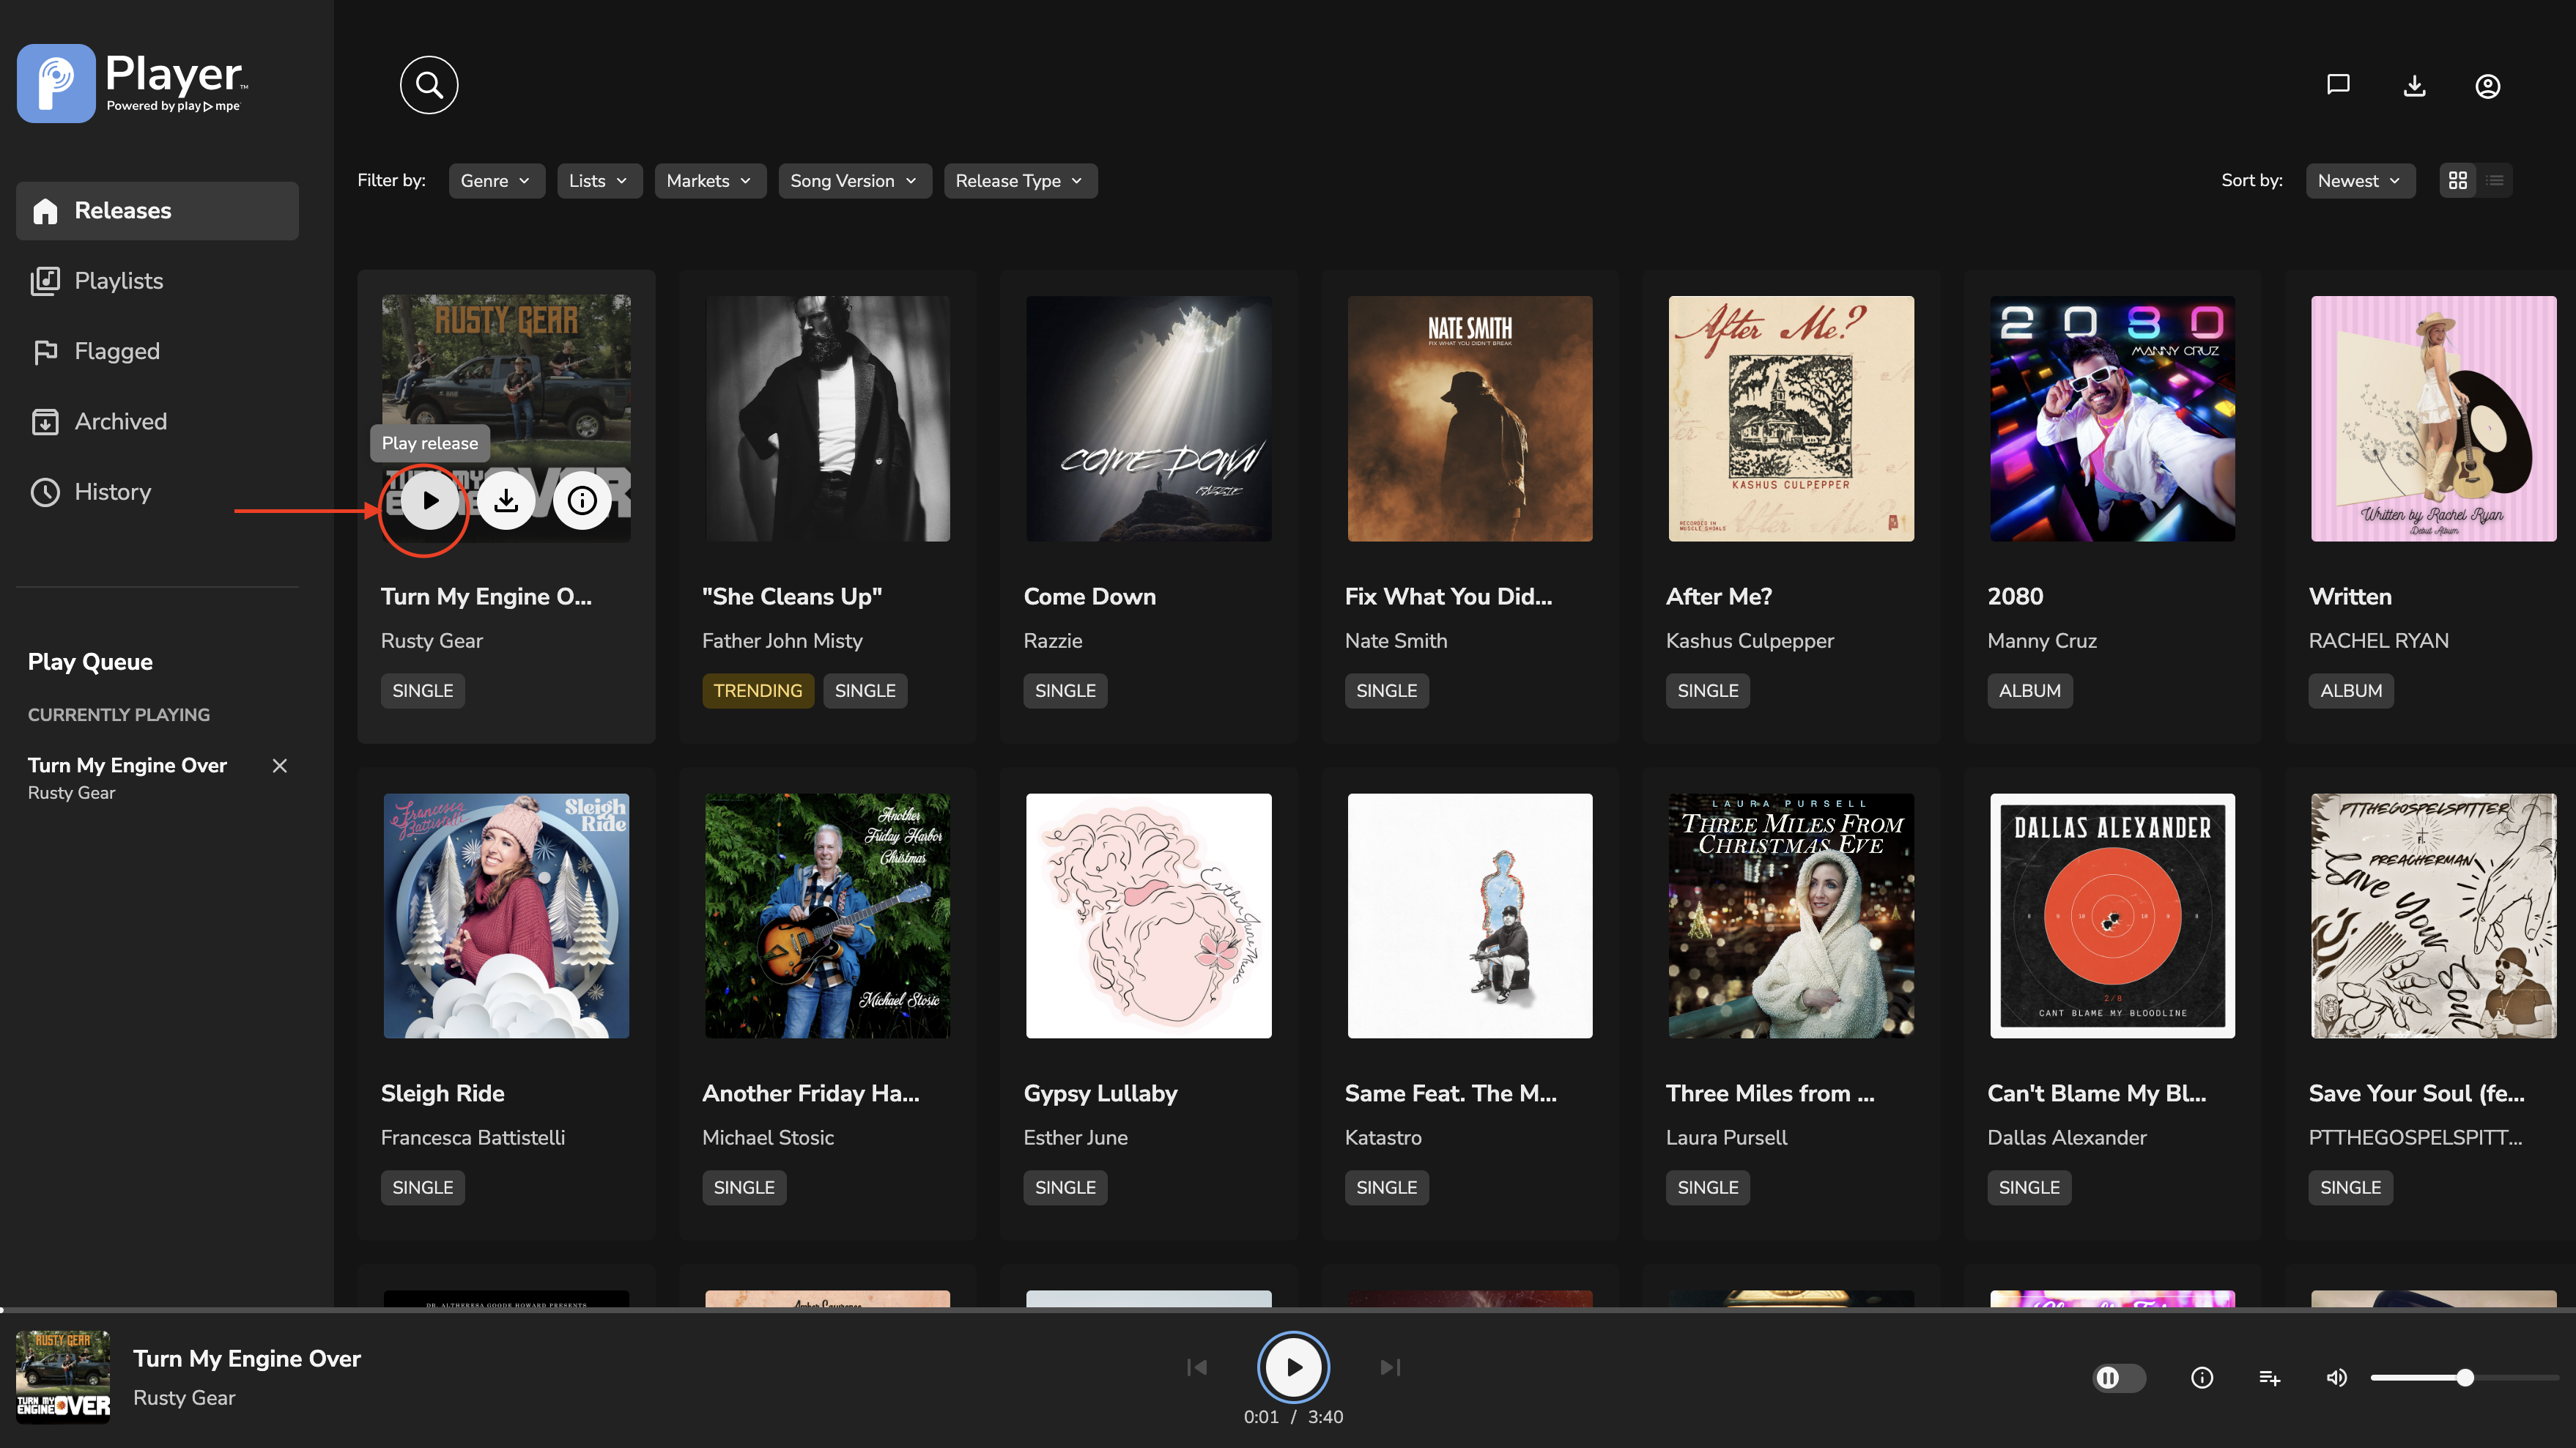The width and height of the screenshot is (2576, 1448).
Task: Open Written album cover art
Action: [x=2434, y=419]
